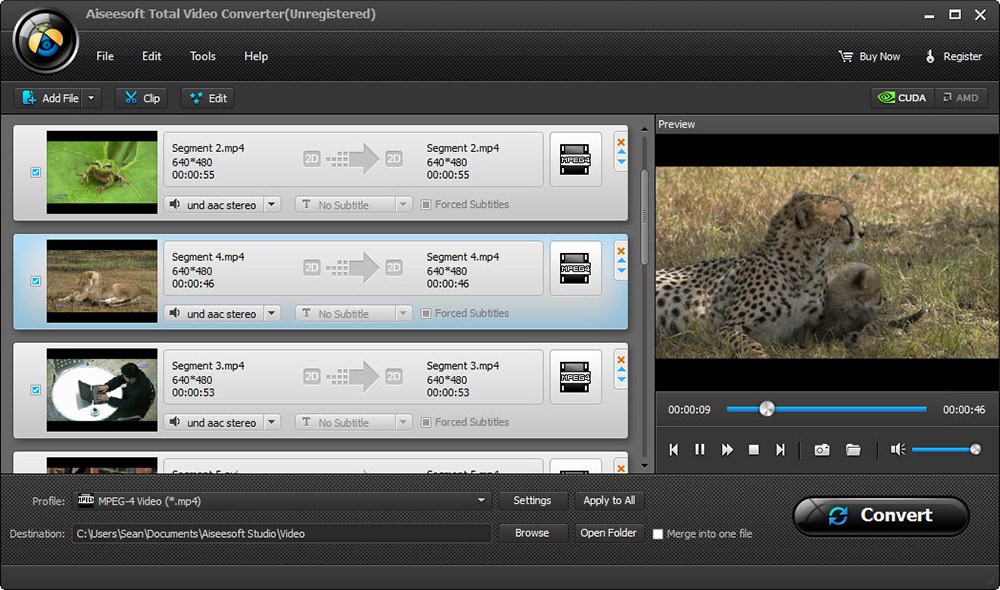Open audio track dropdown for Segment 4.mp4
The height and width of the screenshot is (590, 1000).
click(x=272, y=313)
